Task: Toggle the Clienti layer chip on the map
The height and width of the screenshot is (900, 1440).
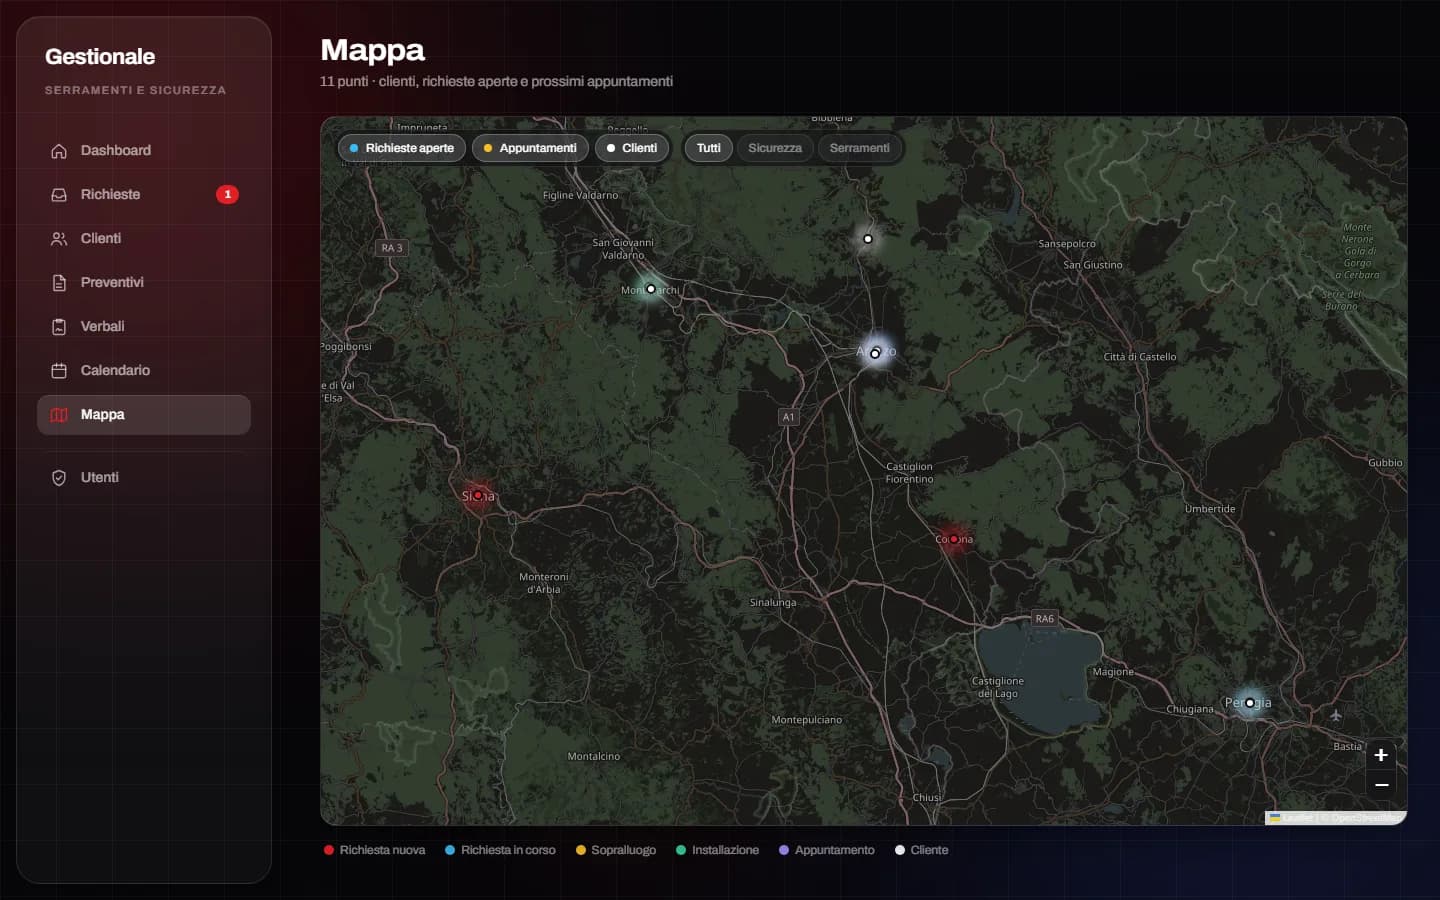Action: point(632,148)
